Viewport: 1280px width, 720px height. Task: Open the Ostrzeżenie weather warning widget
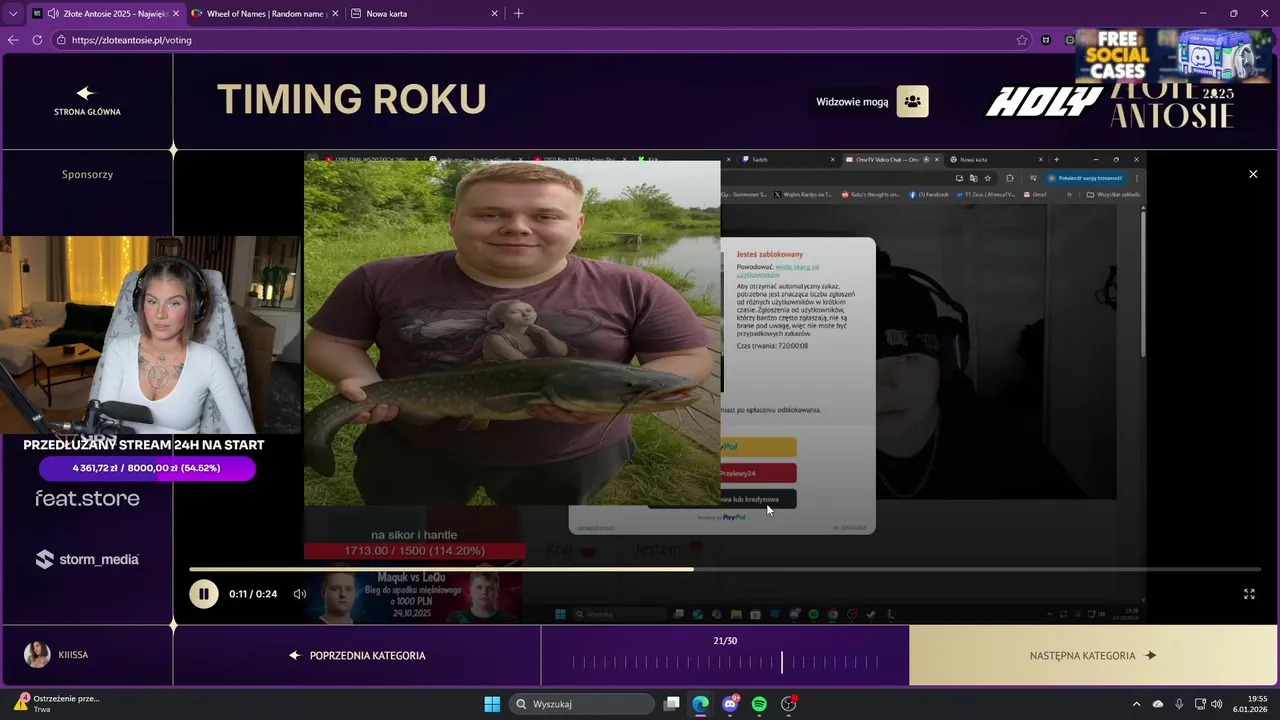(57, 704)
